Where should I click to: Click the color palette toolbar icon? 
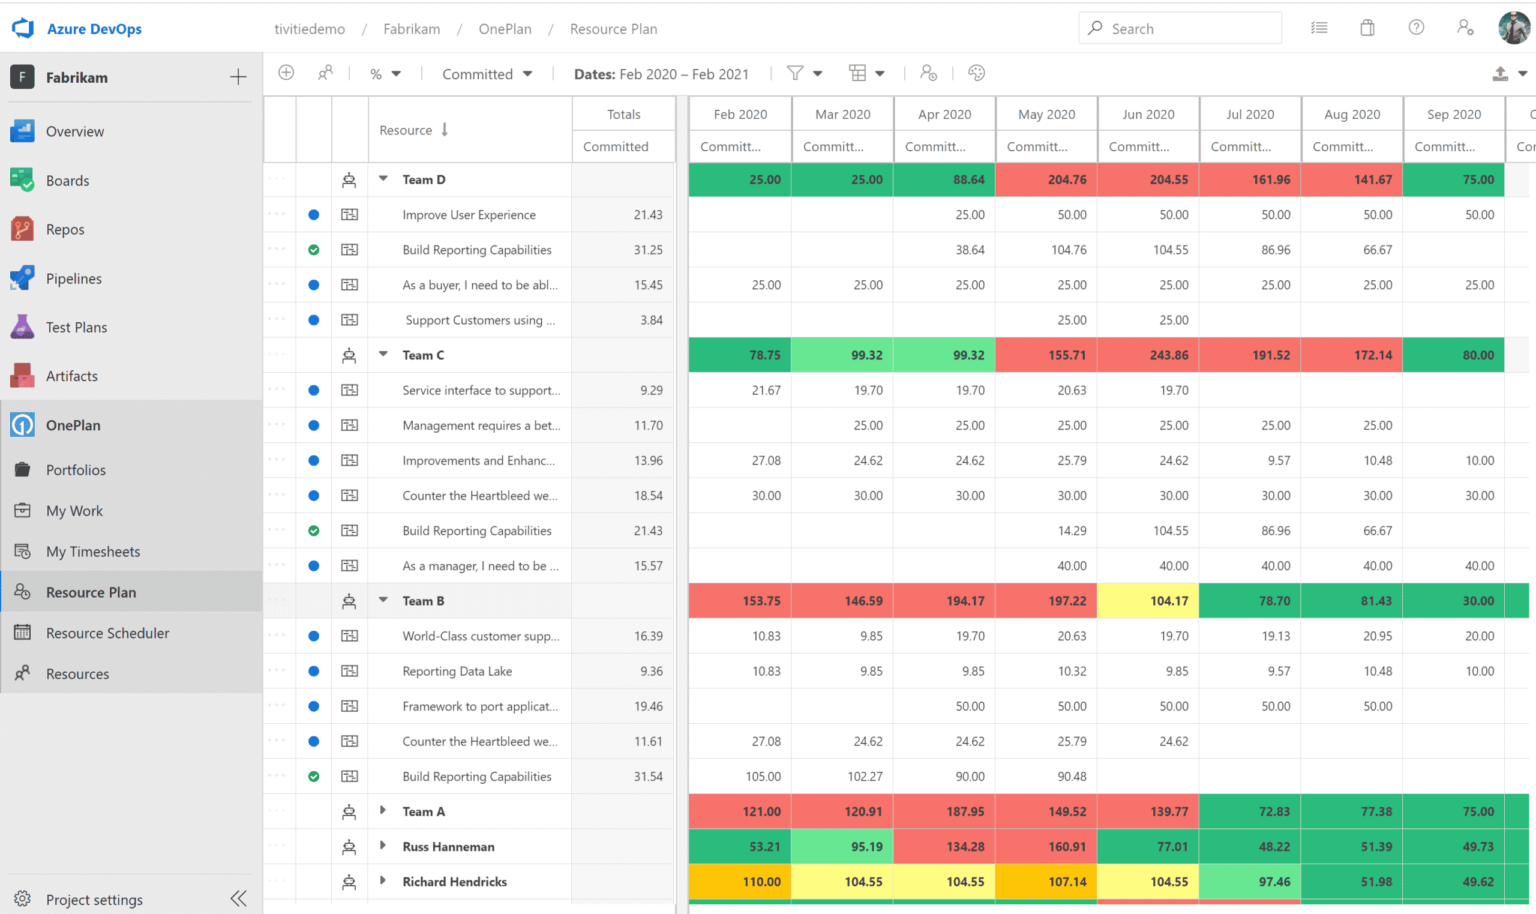pyautogui.click(x=977, y=73)
